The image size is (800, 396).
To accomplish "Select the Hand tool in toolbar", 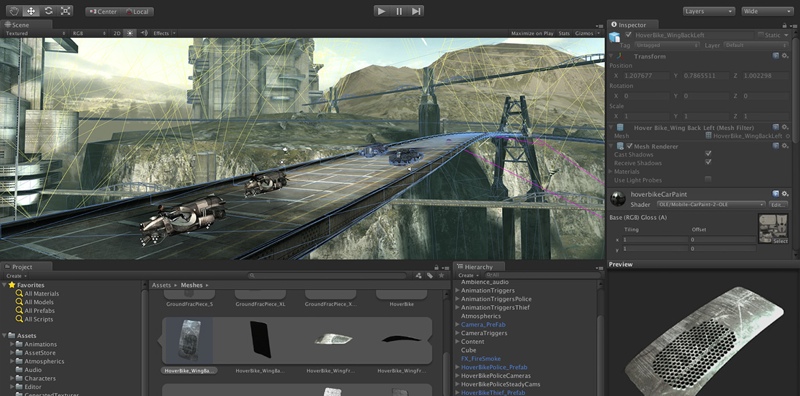I will pos(14,11).
